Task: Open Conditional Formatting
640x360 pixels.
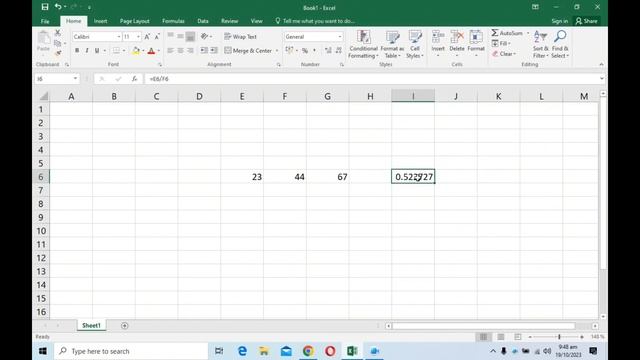Action: pyautogui.click(x=363, y=44)
